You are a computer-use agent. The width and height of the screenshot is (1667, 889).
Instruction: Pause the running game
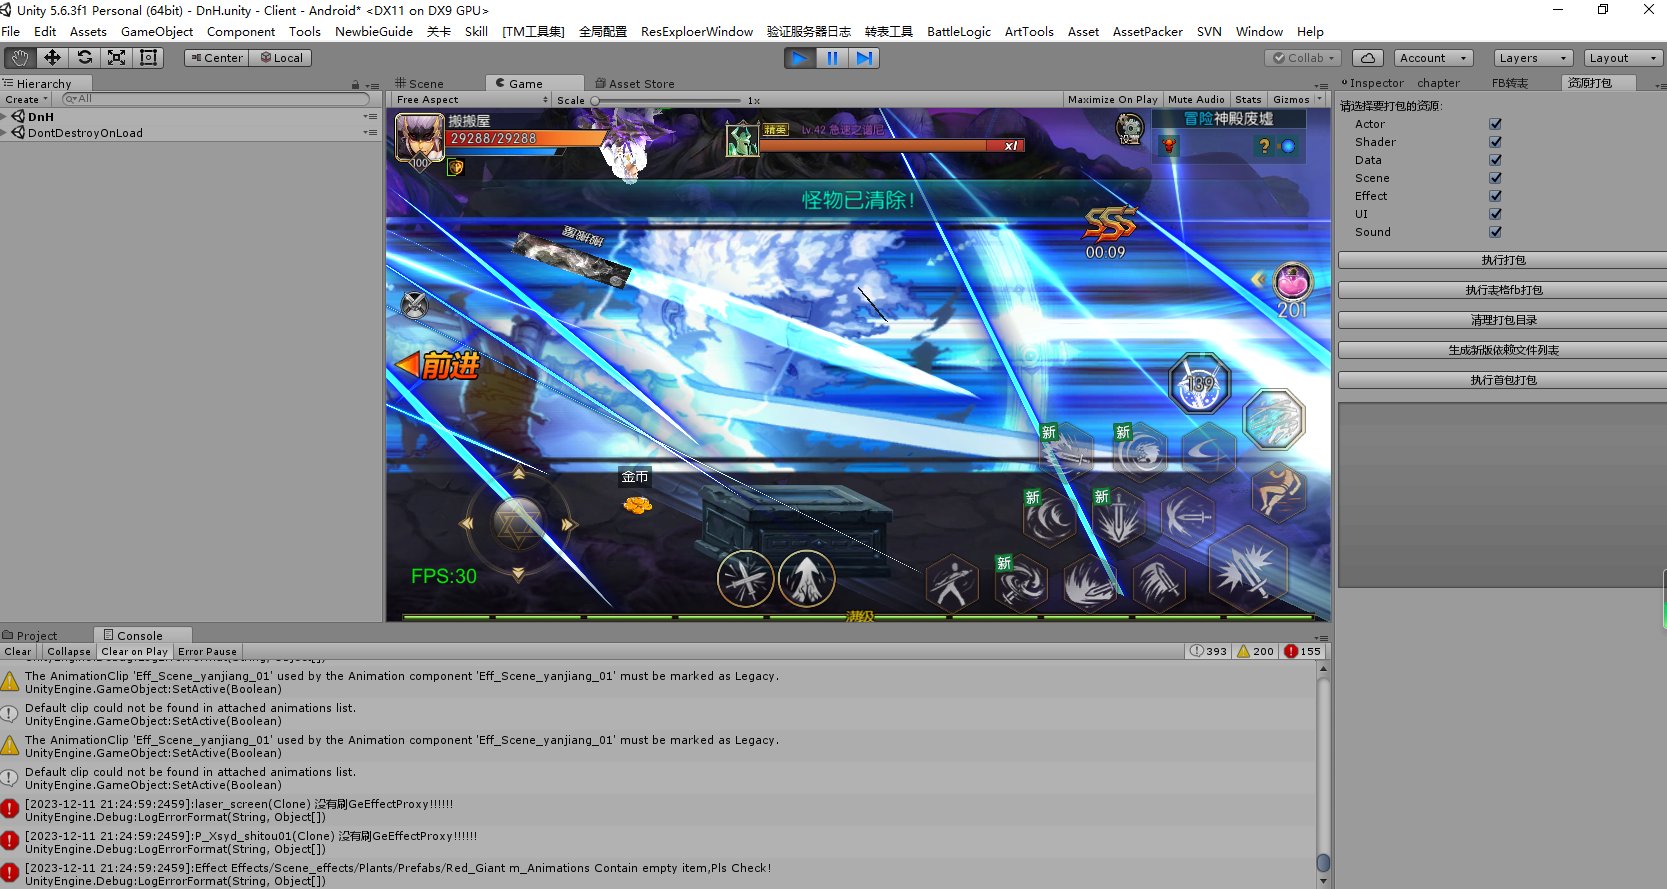(832, 58)
